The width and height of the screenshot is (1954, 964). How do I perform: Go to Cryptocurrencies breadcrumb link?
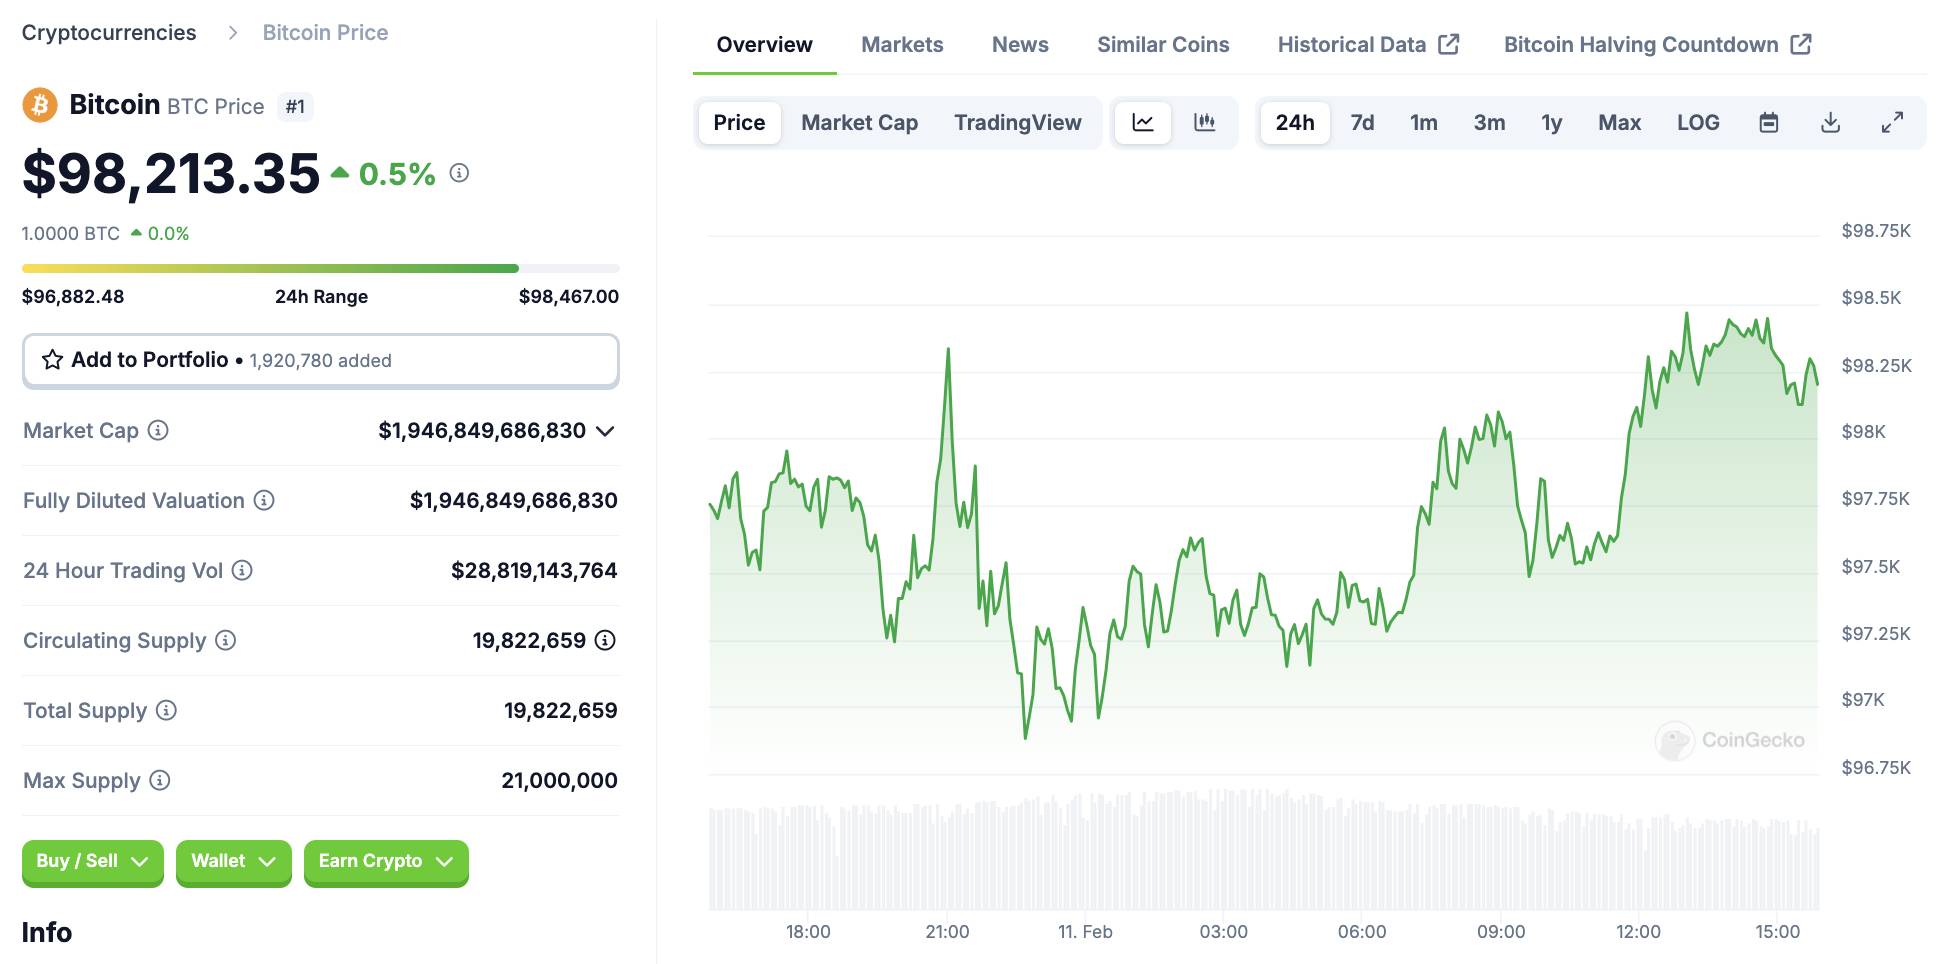pyautogui.click(x=109, y=33)
